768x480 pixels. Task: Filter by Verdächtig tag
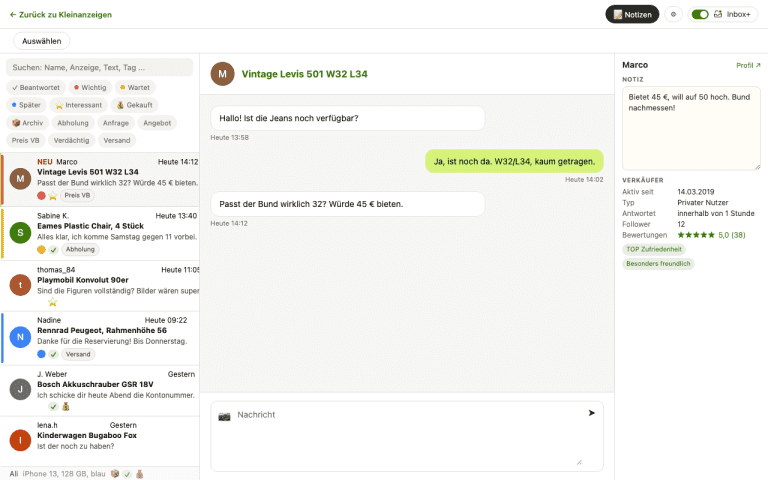pos(71,140)
